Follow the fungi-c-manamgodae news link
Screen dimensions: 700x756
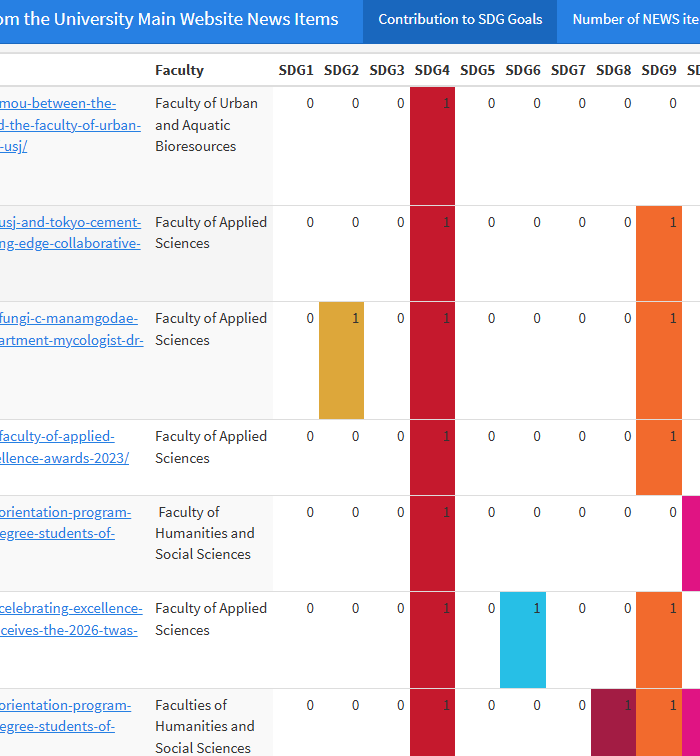pyautogui.click(x=68, y=318)
